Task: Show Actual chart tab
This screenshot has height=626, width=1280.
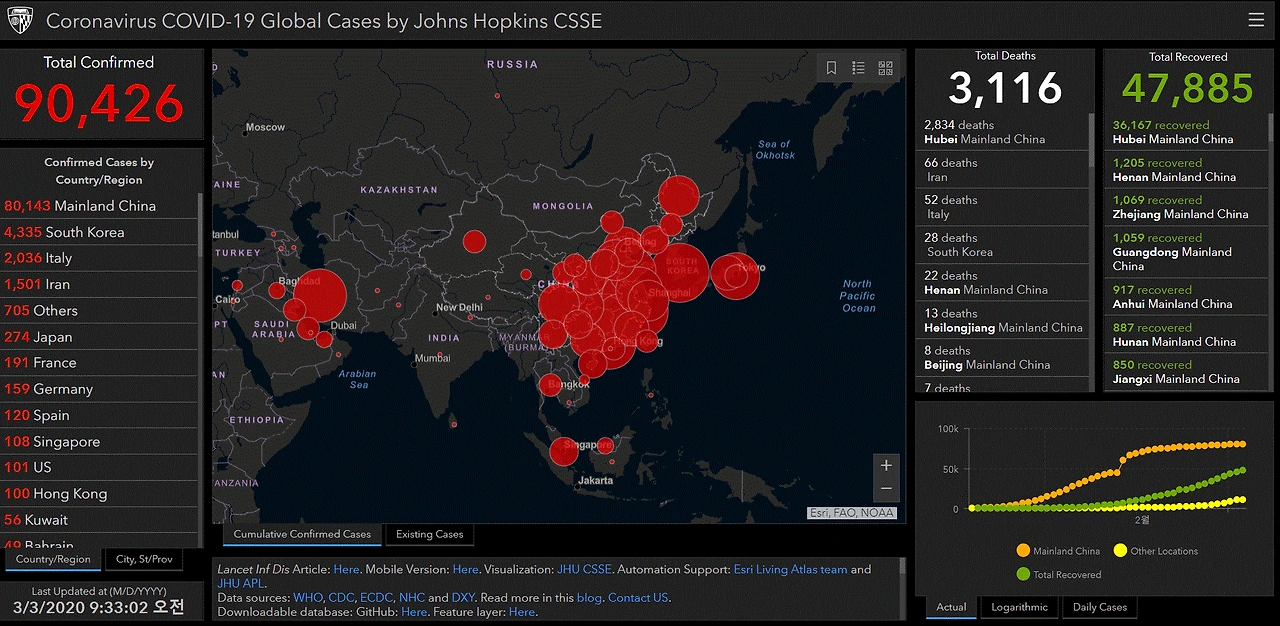Action: click(x=952, y=607)
